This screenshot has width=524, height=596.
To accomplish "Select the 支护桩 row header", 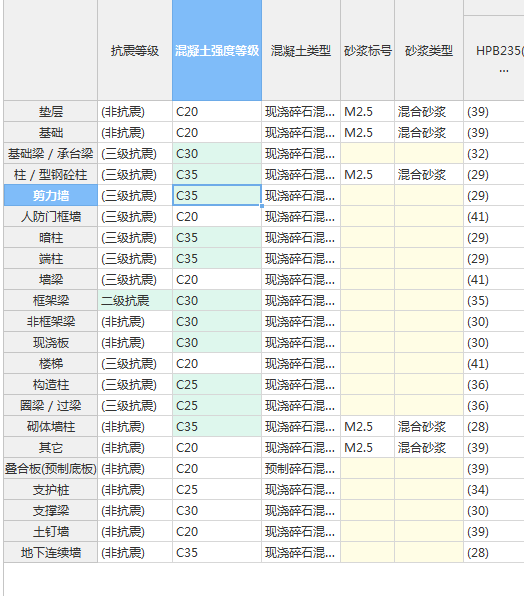I will 51,490.
